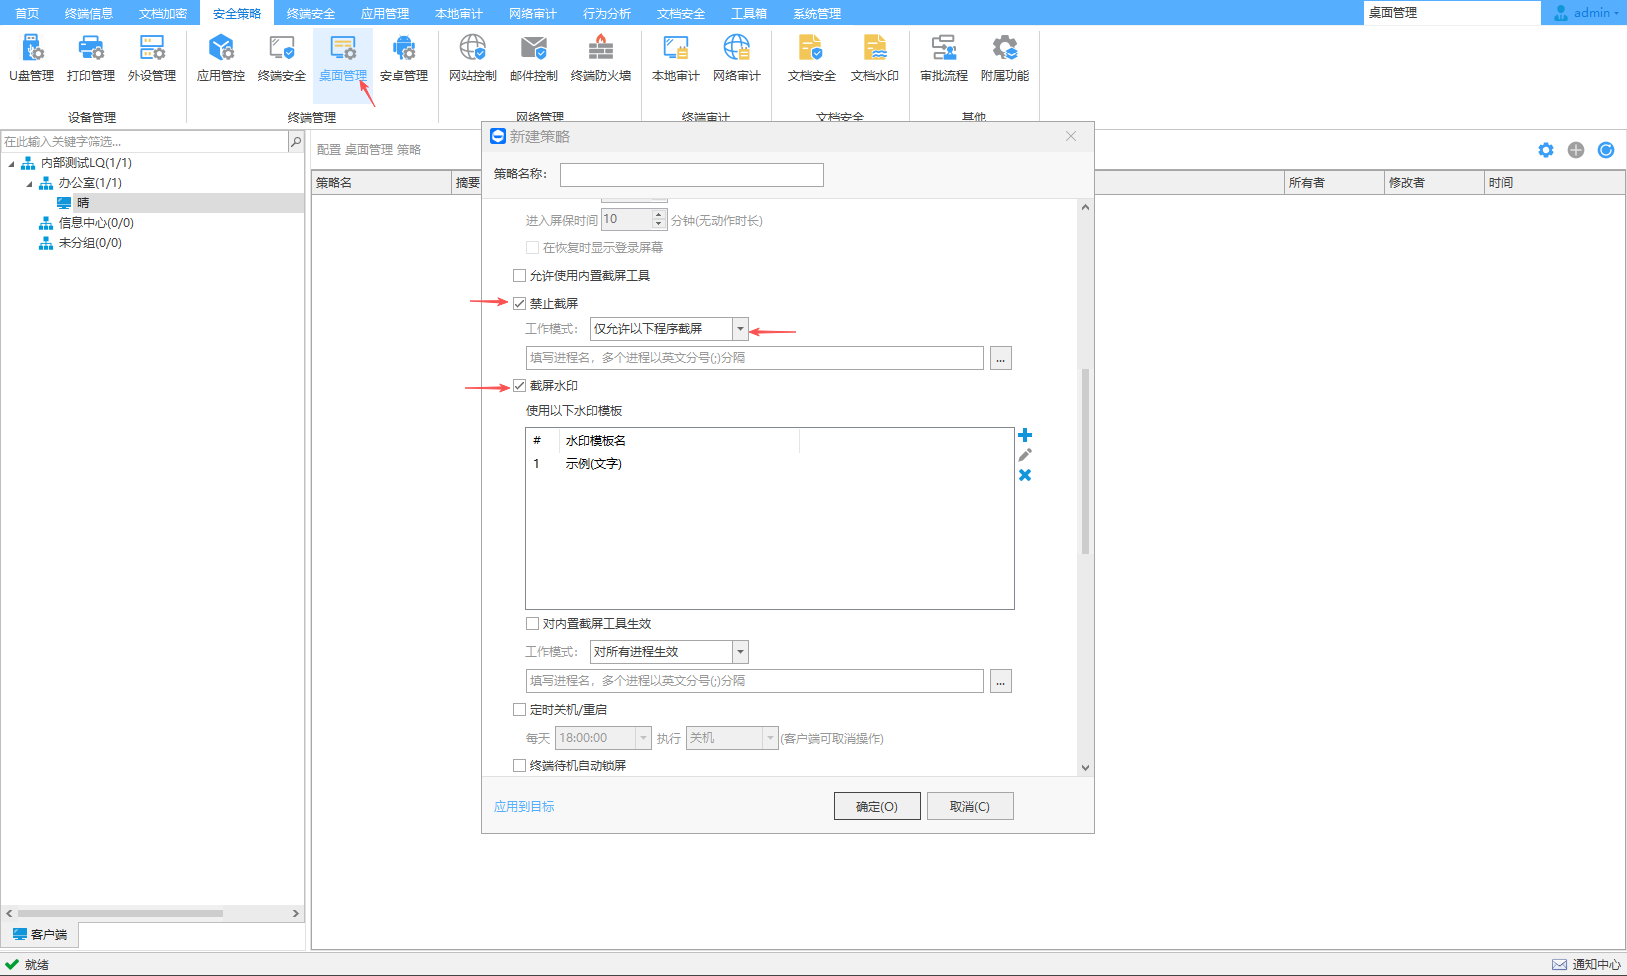Click the 审批流程 icon
1627x976 pixels.
tap(943, 58)
